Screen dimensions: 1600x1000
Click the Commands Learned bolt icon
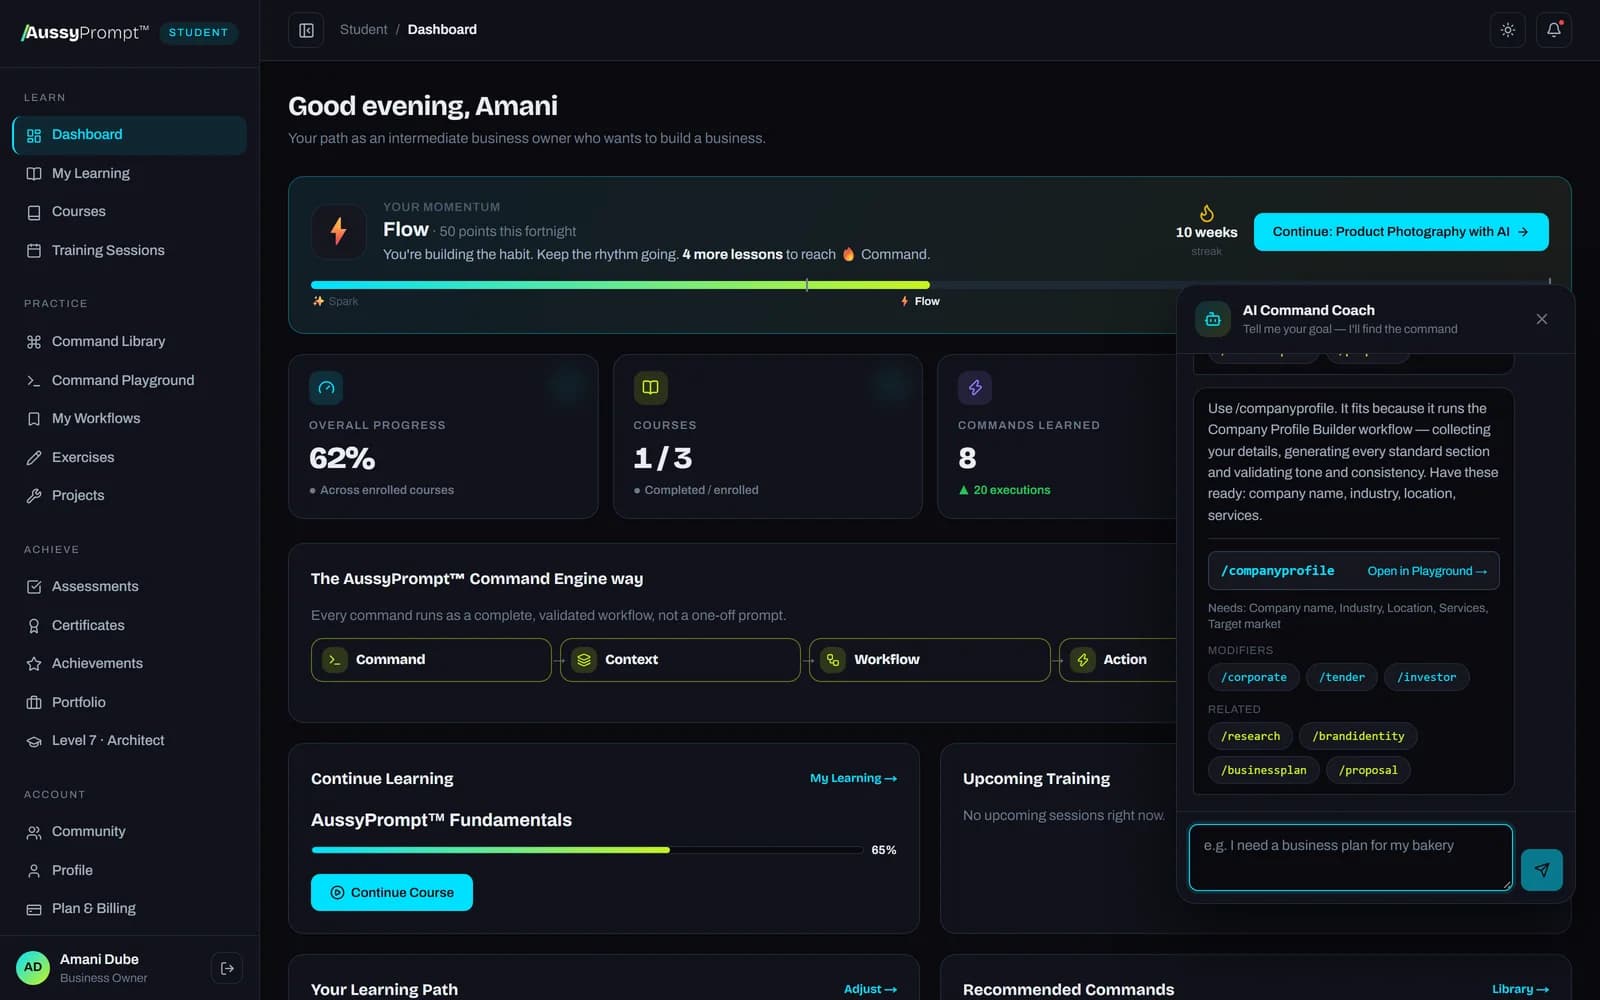pyautogui.click(x=975, y=388)
